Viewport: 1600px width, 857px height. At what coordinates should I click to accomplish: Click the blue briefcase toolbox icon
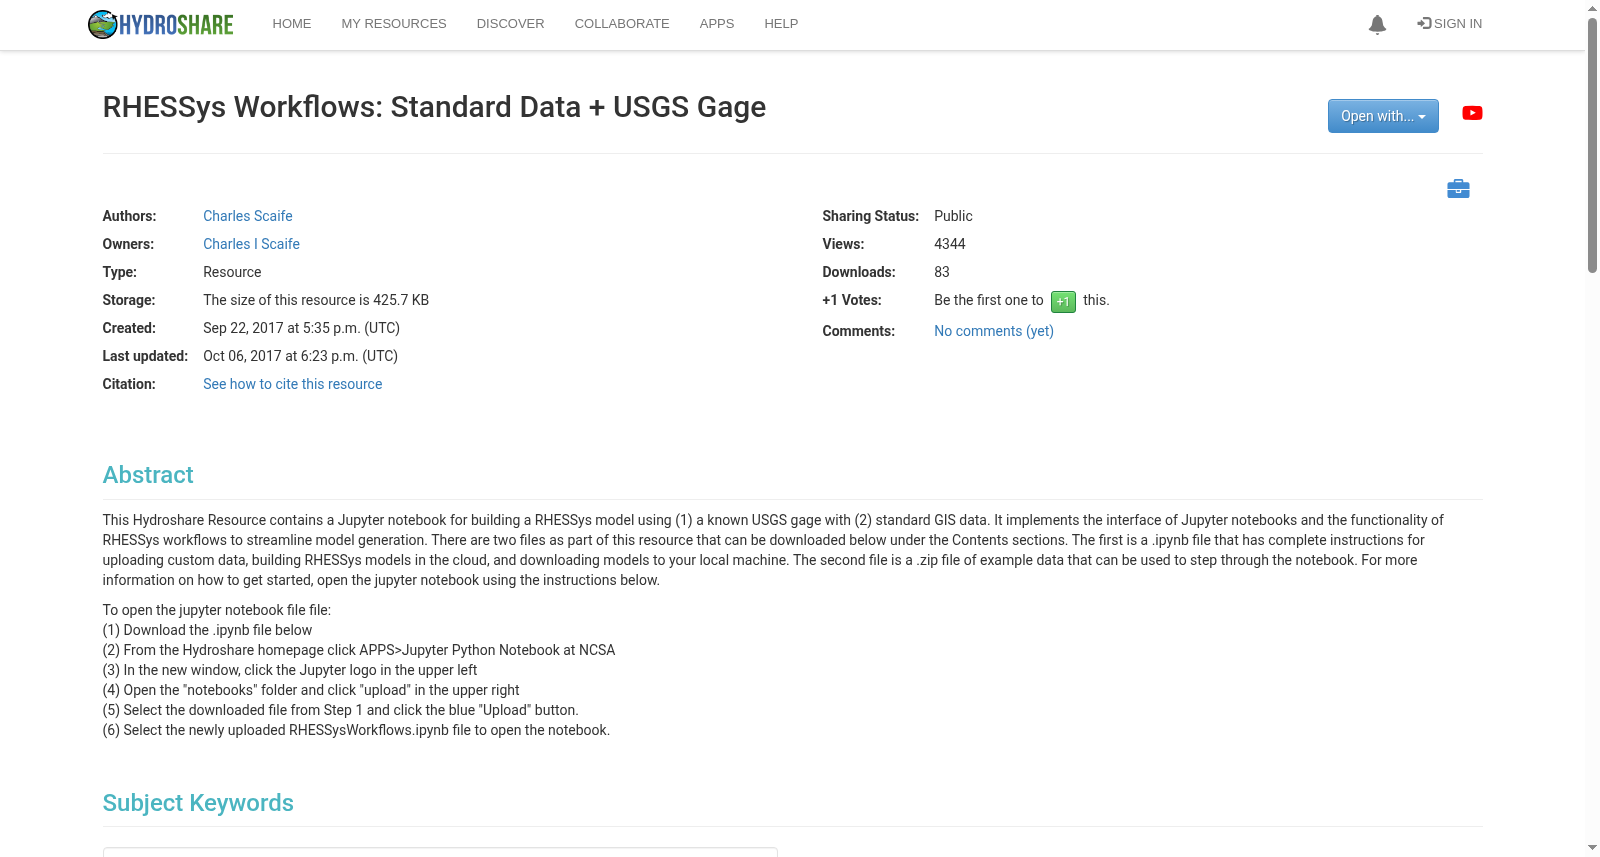click(1458, 188)
